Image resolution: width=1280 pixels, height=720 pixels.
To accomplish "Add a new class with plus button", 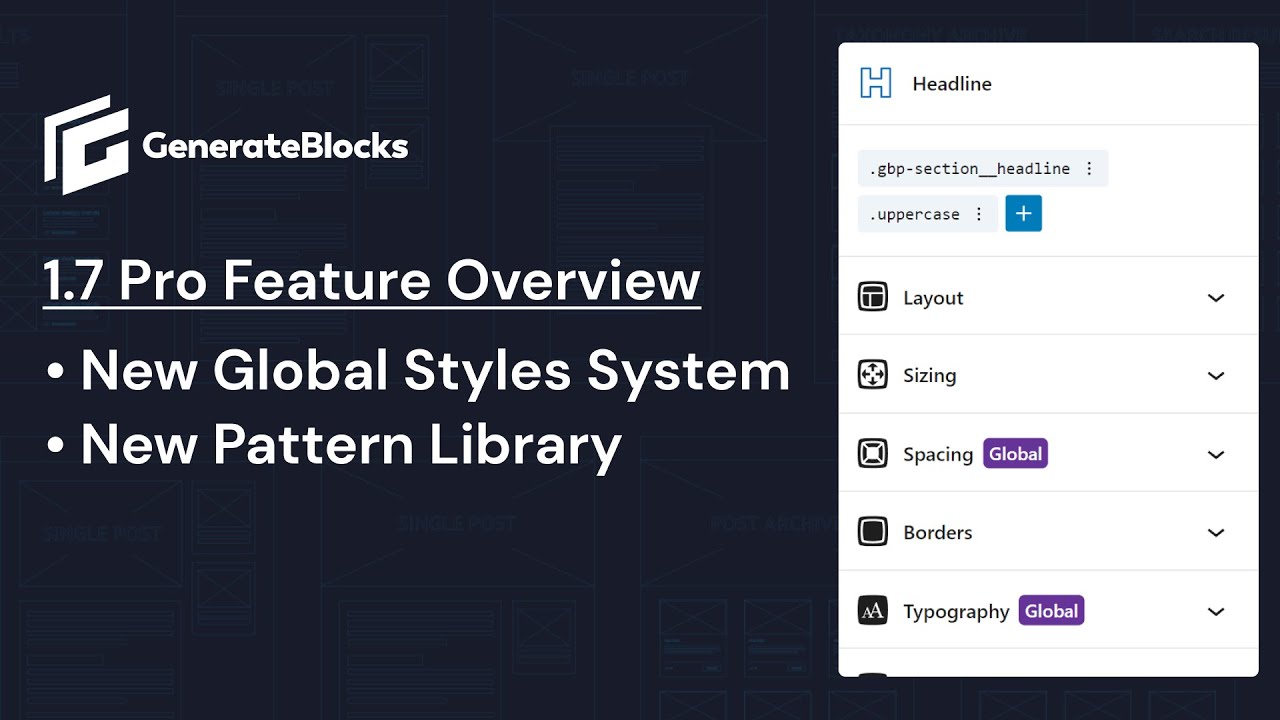I will coord(1023,214).
